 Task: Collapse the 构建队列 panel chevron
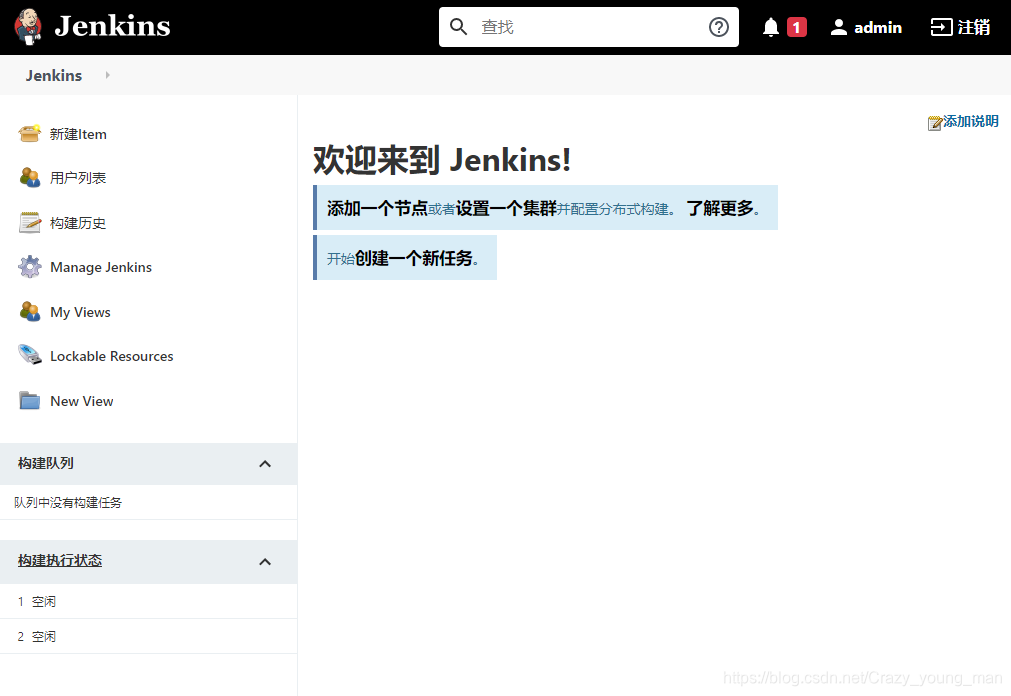(265, 464)
